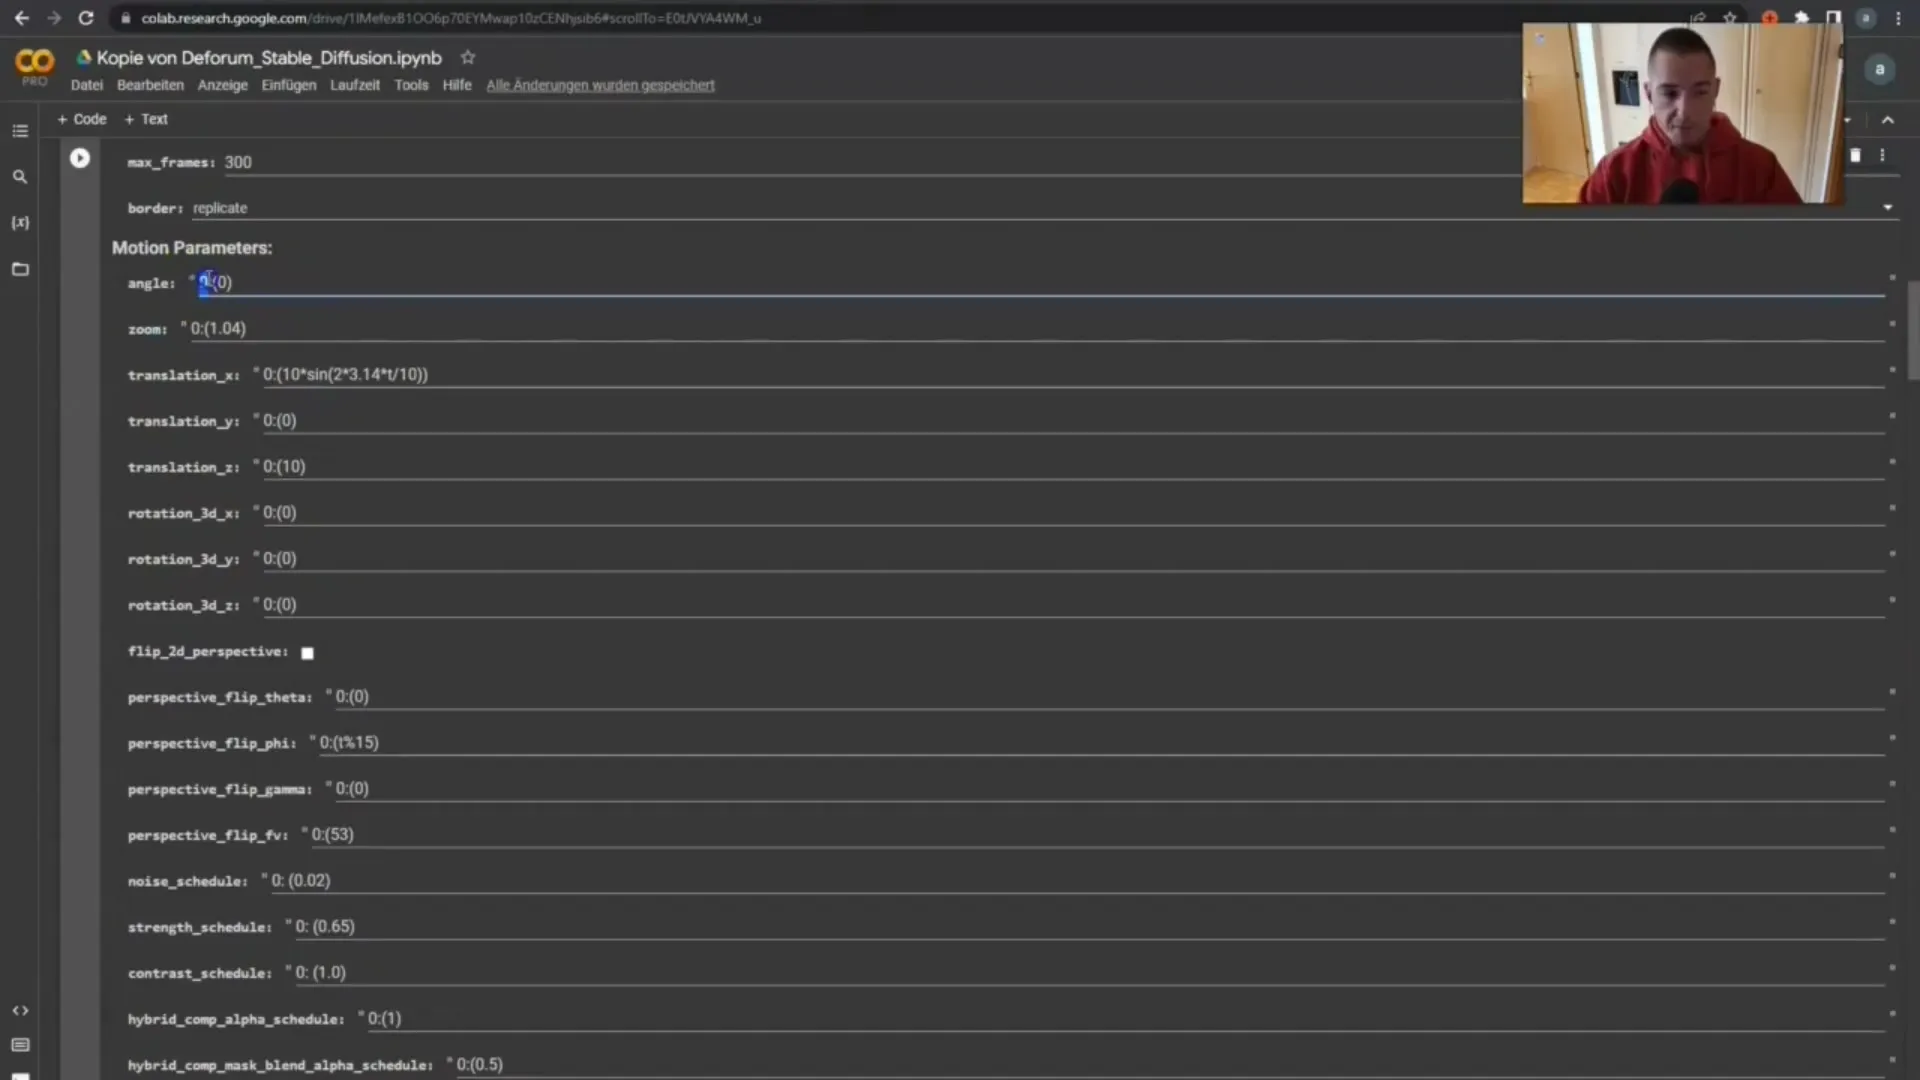Viewport: 1920px width, 1080px height.
Task: Open the account avatar in Colab
Action: (1880, 69)
